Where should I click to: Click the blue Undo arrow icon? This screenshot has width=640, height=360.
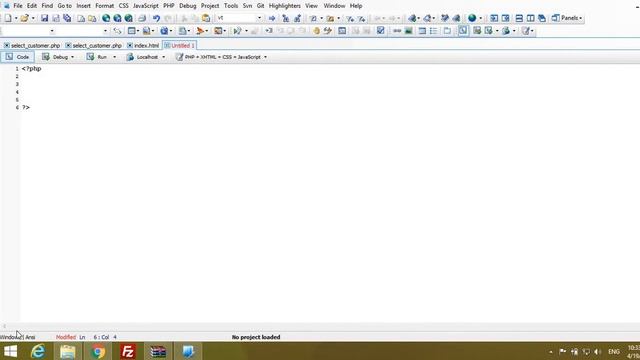pos(156,18)
